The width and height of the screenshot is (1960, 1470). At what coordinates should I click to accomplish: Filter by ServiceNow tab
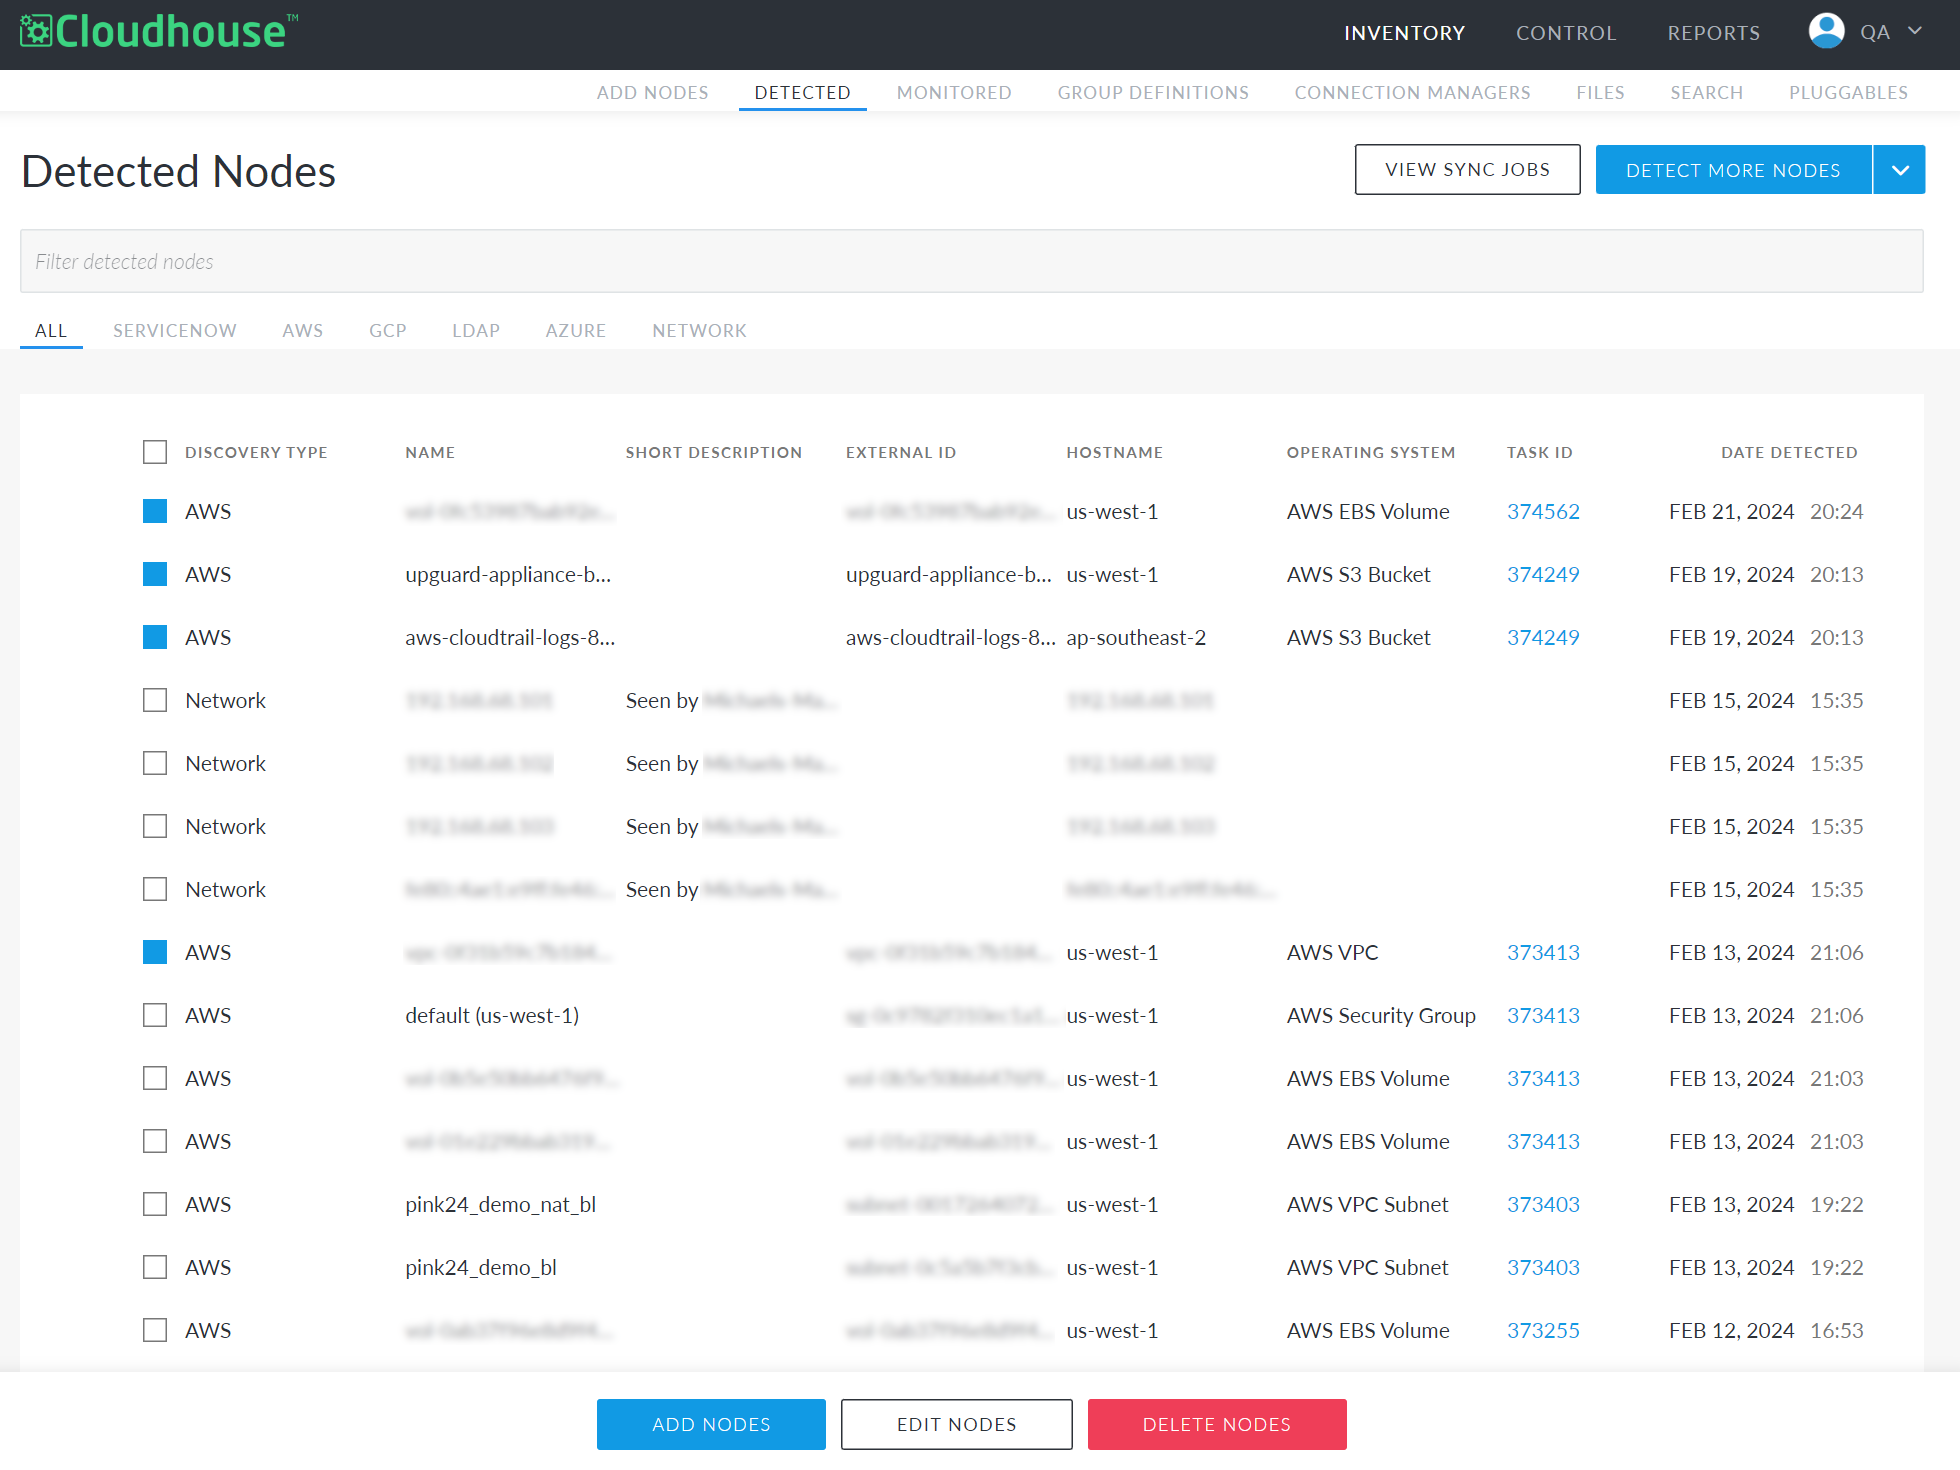(x=175, y=330)
